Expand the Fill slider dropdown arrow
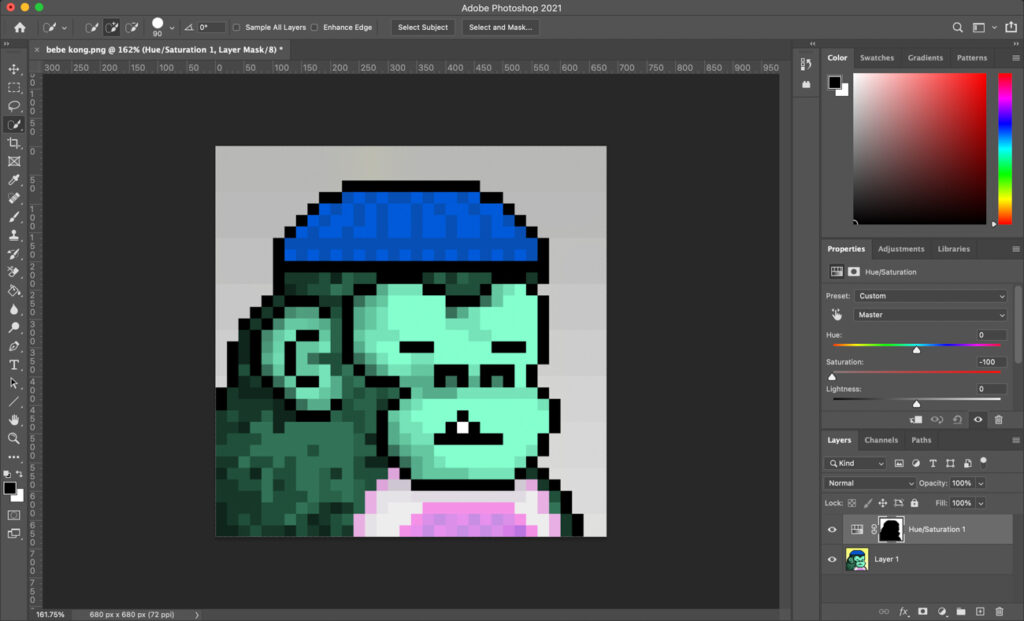The width and height of the screenshot is (1024, 621). (981, 503)
